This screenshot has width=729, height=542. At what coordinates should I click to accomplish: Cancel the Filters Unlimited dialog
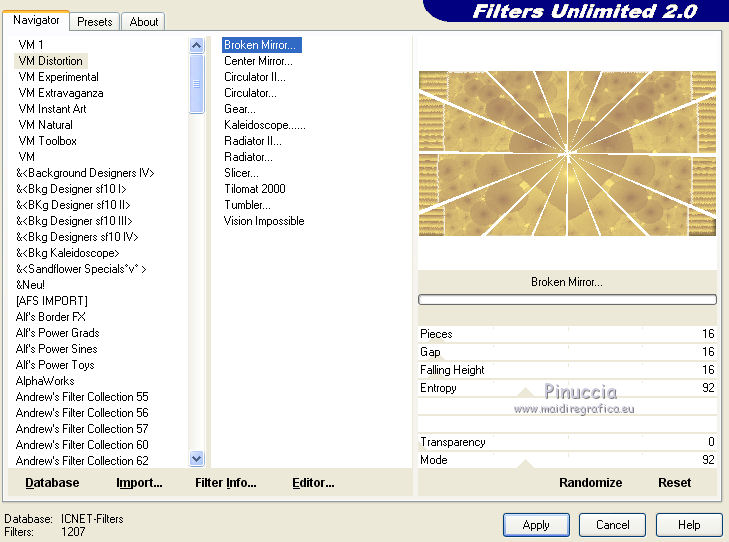612,525
